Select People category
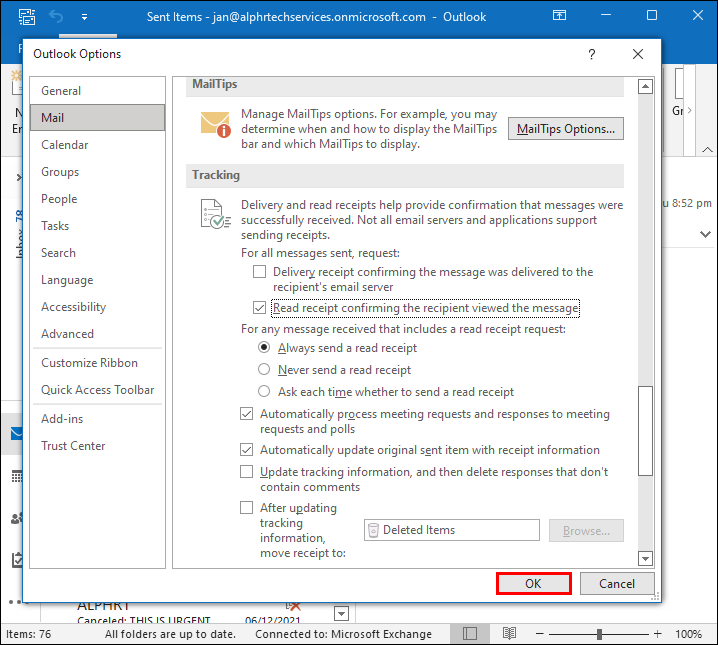The height and width of the screenshot is (645, 718). (x=98, y=199)
